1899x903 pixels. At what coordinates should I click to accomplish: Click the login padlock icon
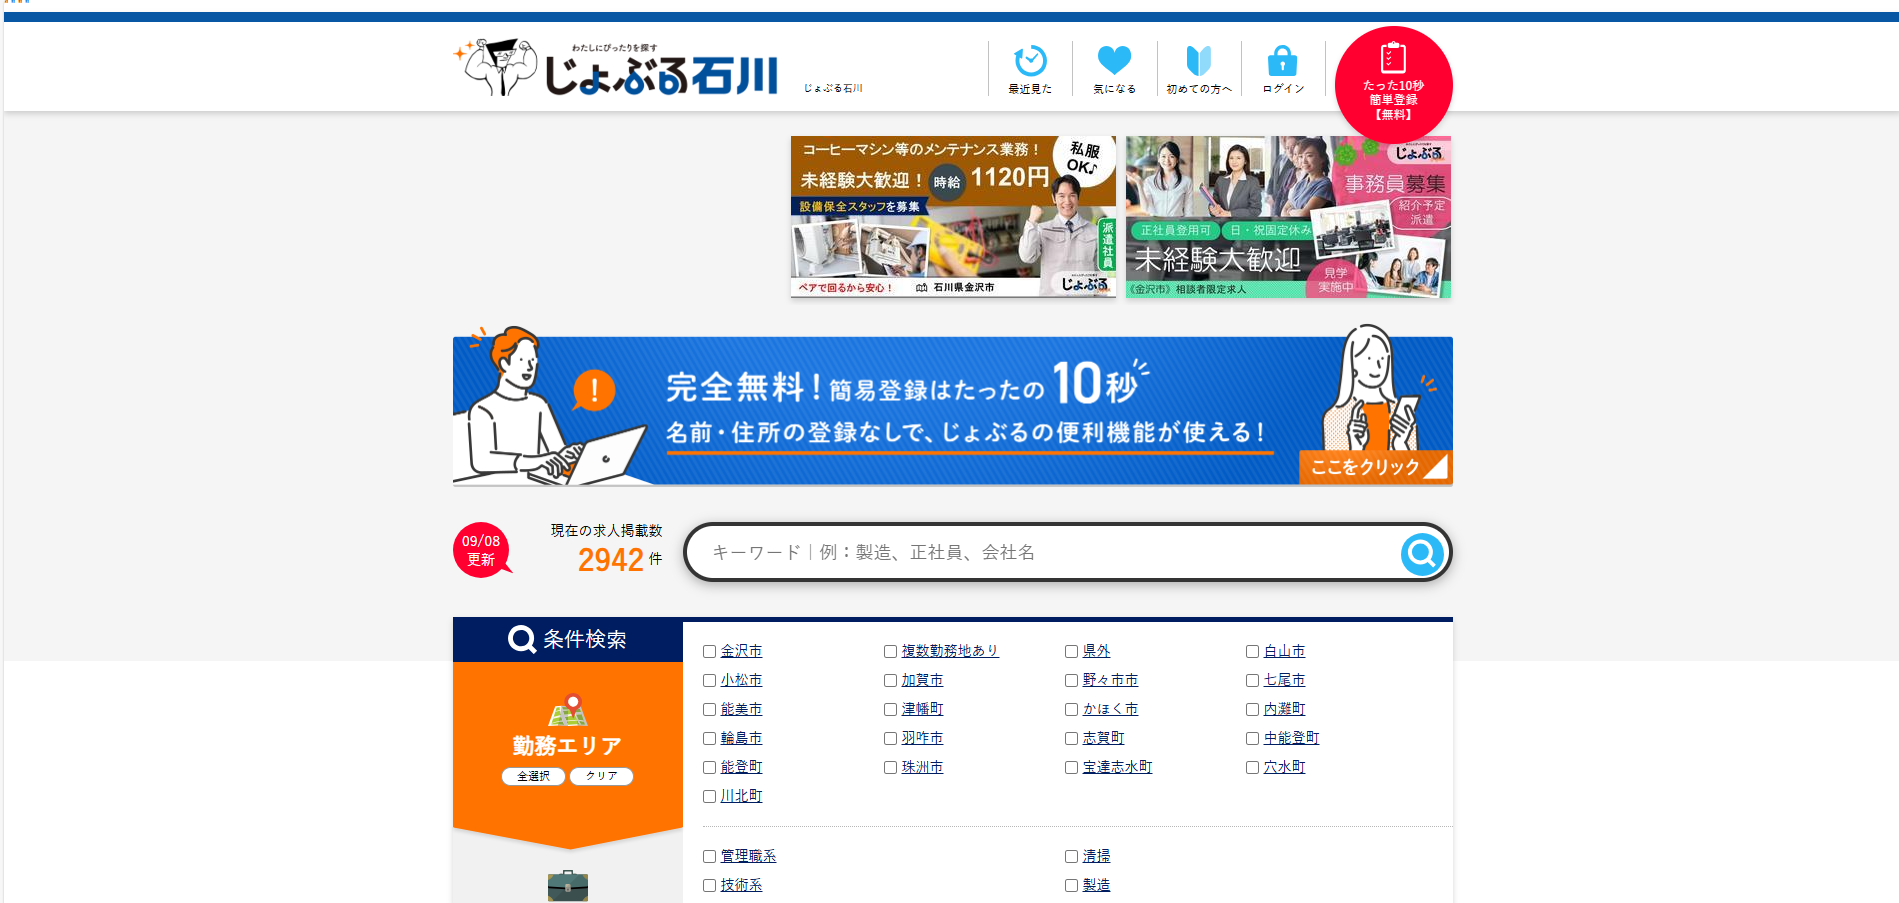(x=1282, y=62)
